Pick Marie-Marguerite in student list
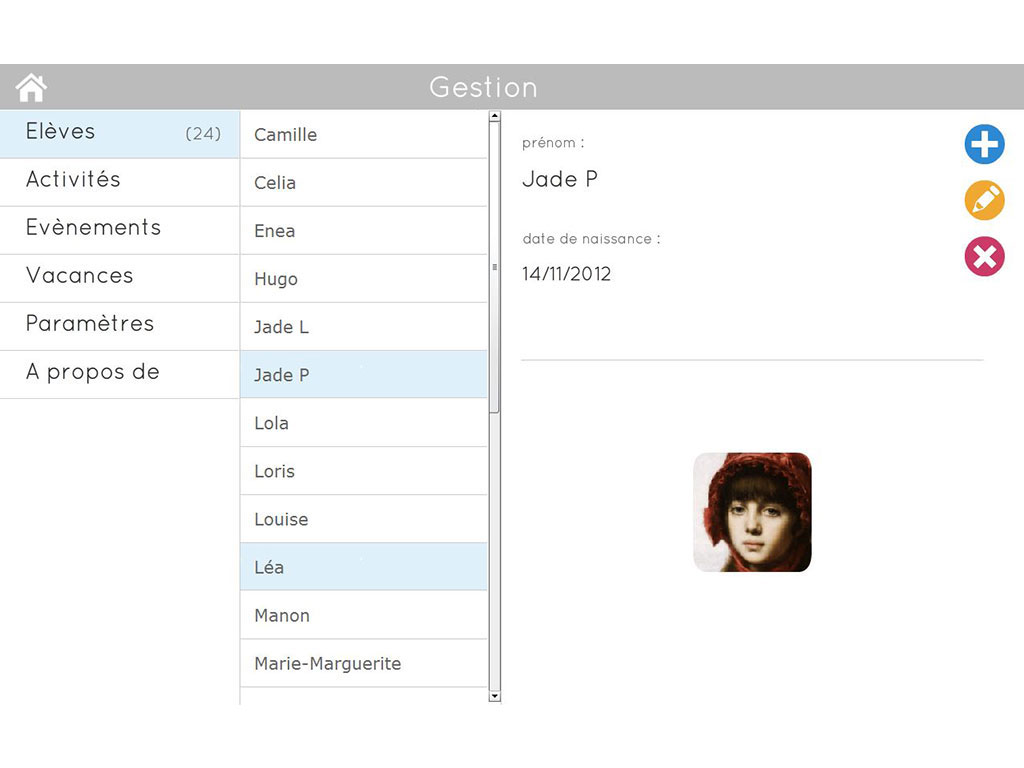1024x768 pixels. pos(363,663)
